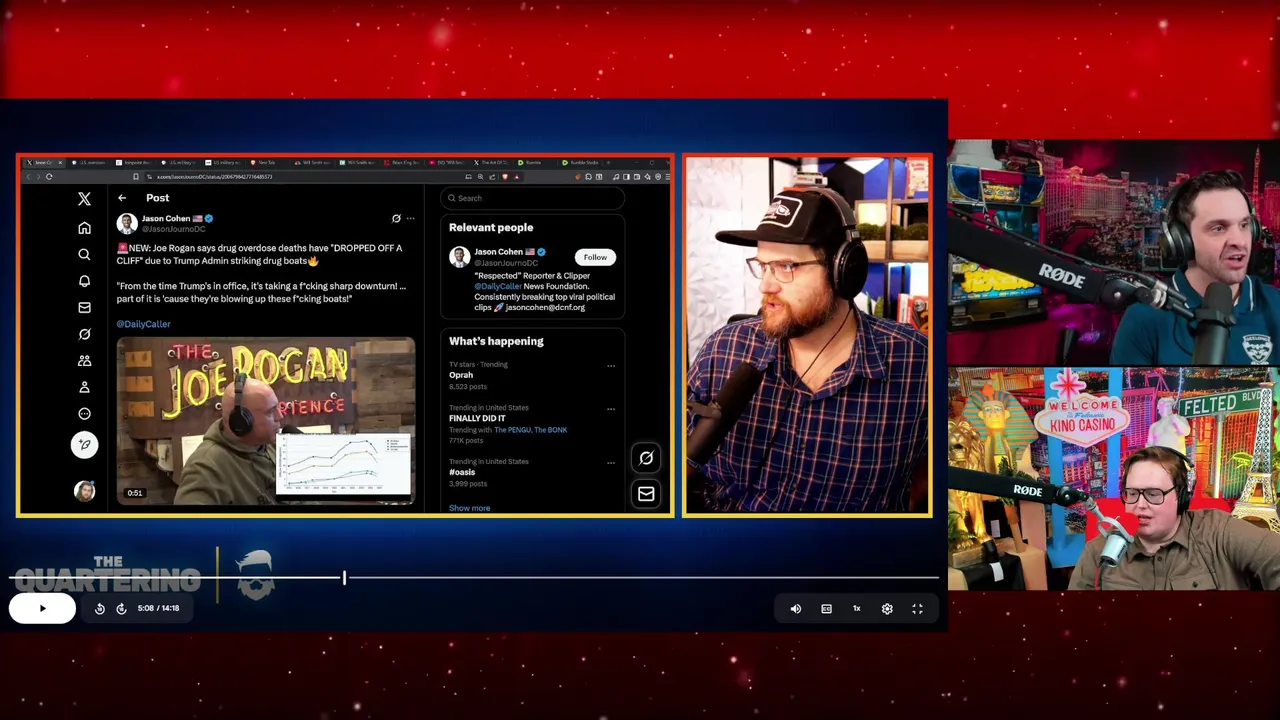This screenshot has width=1280, height=720.
Task: Open the FINALLY DID IT trend
Action: point(477,418)
